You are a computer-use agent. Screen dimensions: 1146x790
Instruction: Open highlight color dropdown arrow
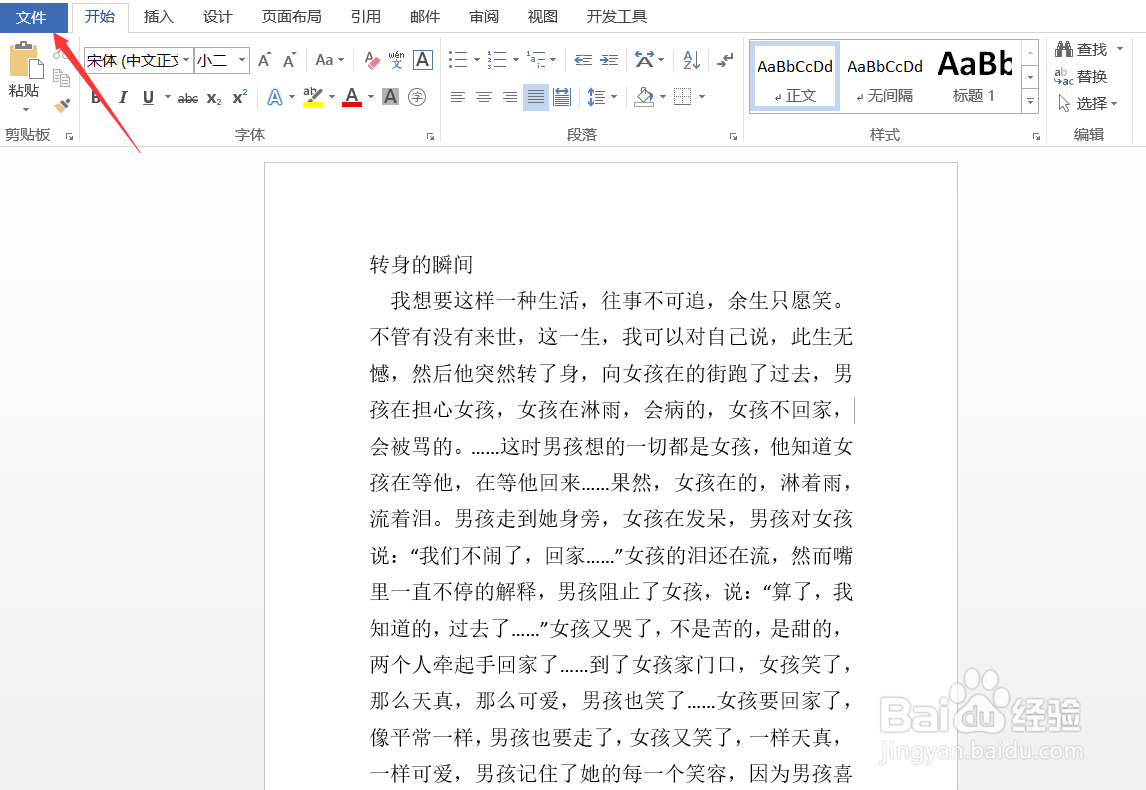click(332, 96)
